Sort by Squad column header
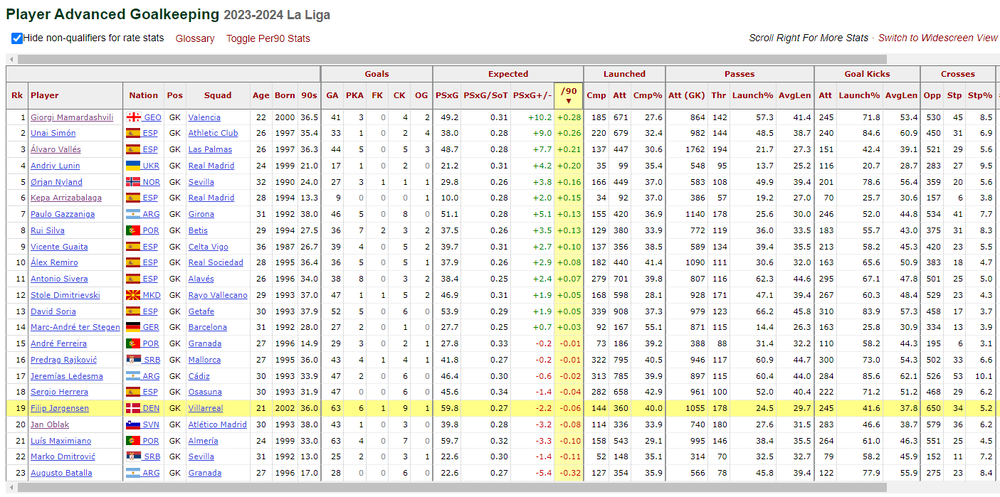Screen dimensions: 1000x497 pyautogui.click(x=217, y=95)
